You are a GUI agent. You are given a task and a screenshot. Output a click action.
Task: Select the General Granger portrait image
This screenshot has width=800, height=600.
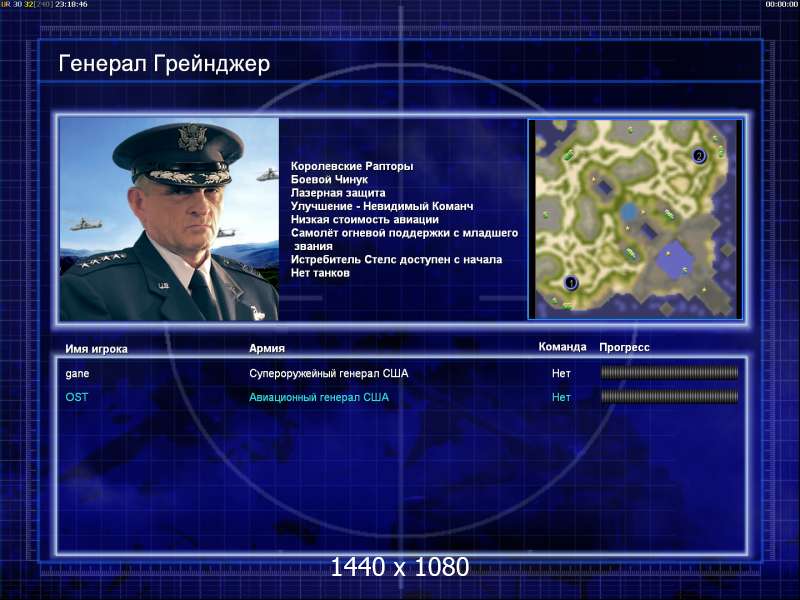click(x=169, y=219)
